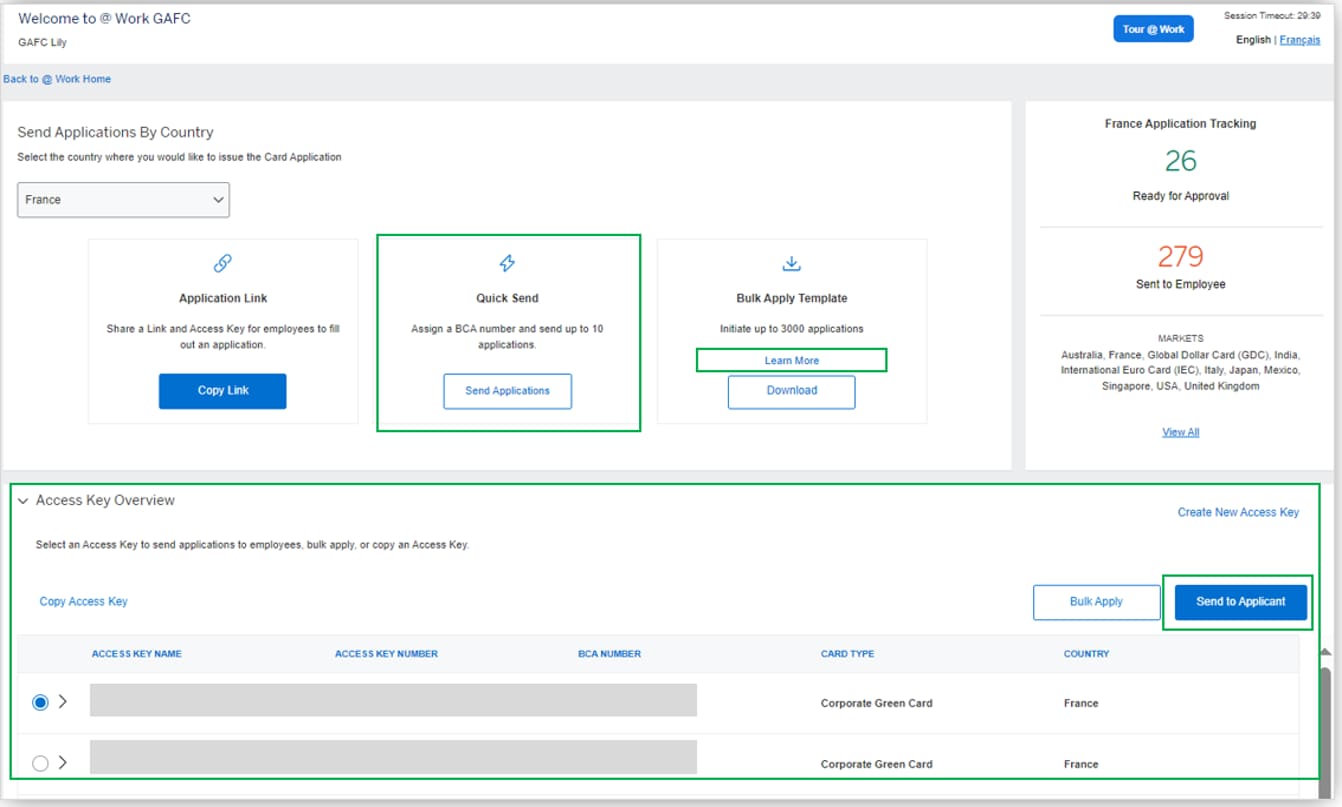
Task: Download the Bulk Apply Template
Action: click(x=791, y=391)
